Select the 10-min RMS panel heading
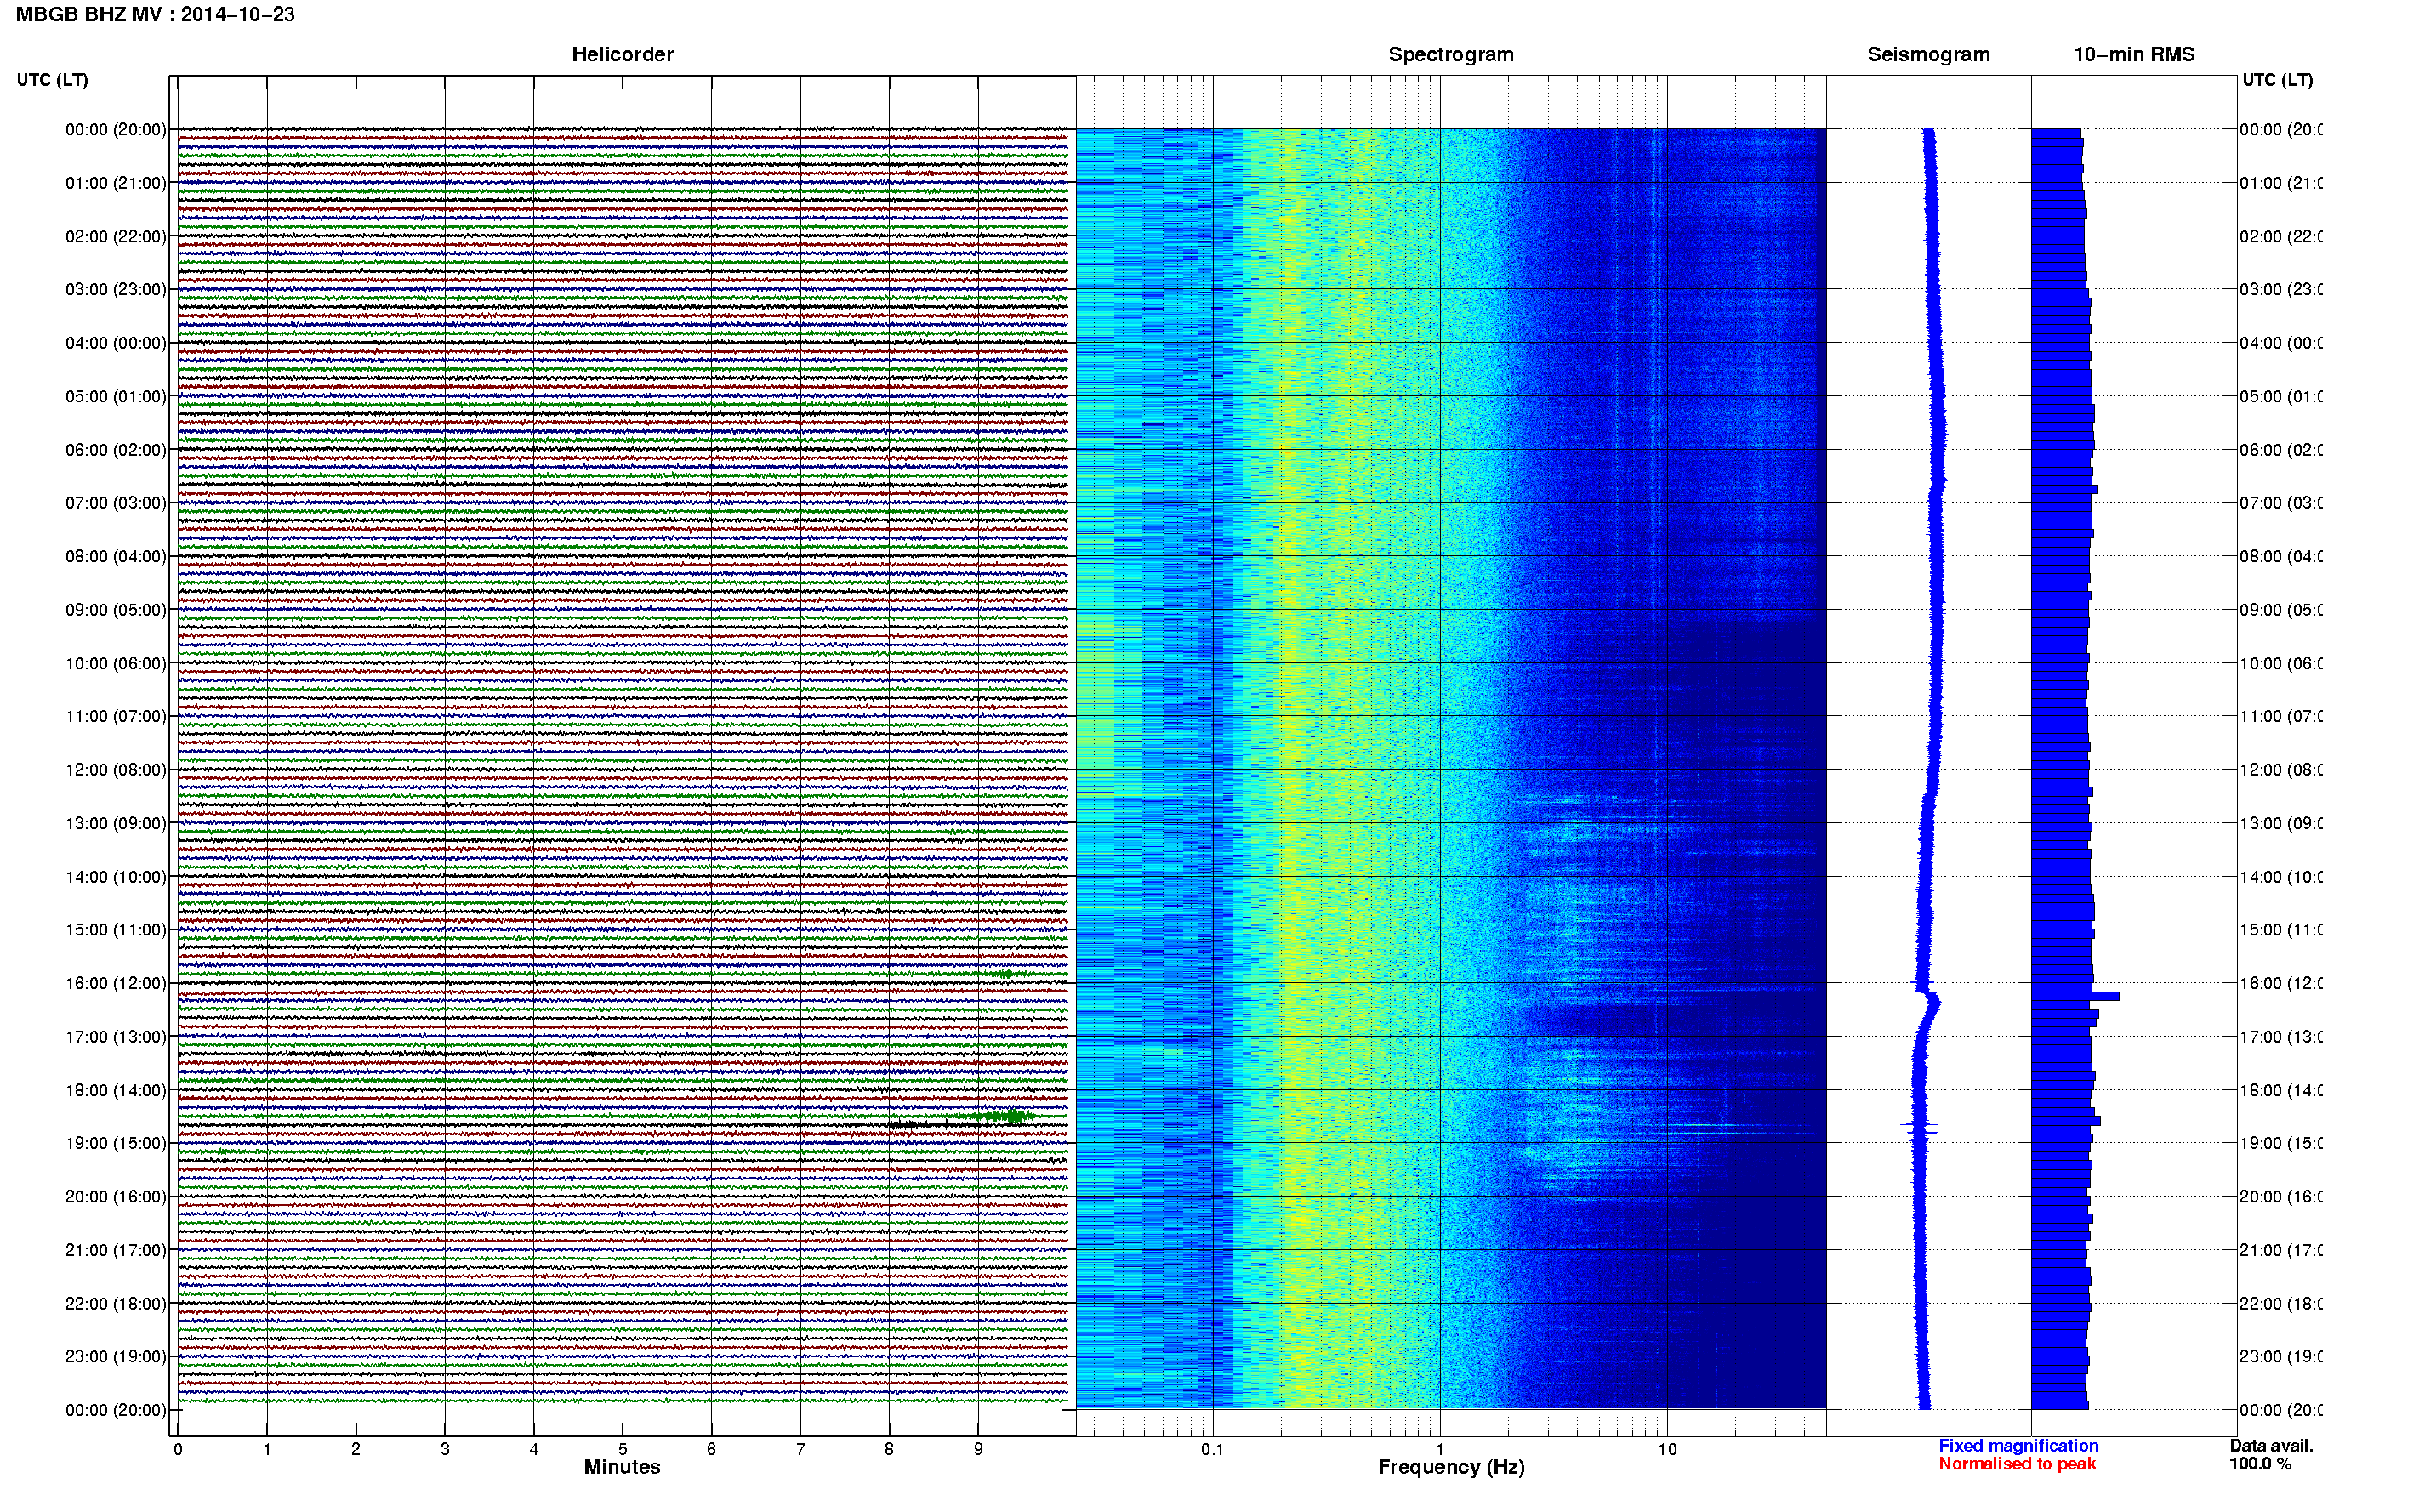2419x1512 pixels. pos(2133,54)
